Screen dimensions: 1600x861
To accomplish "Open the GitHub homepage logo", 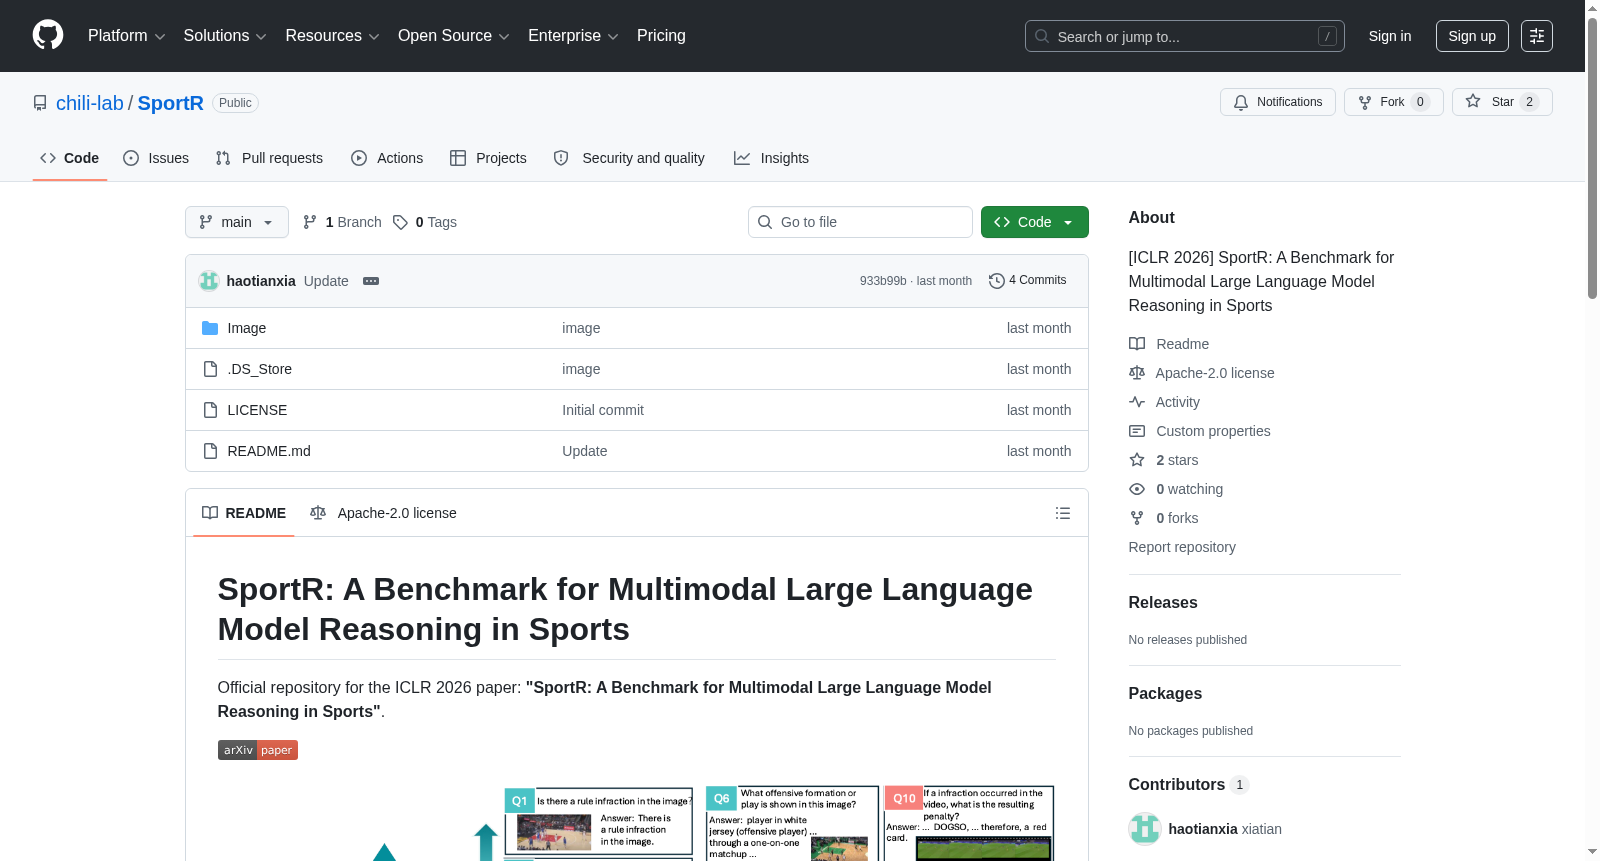I will tap(48, 36).
